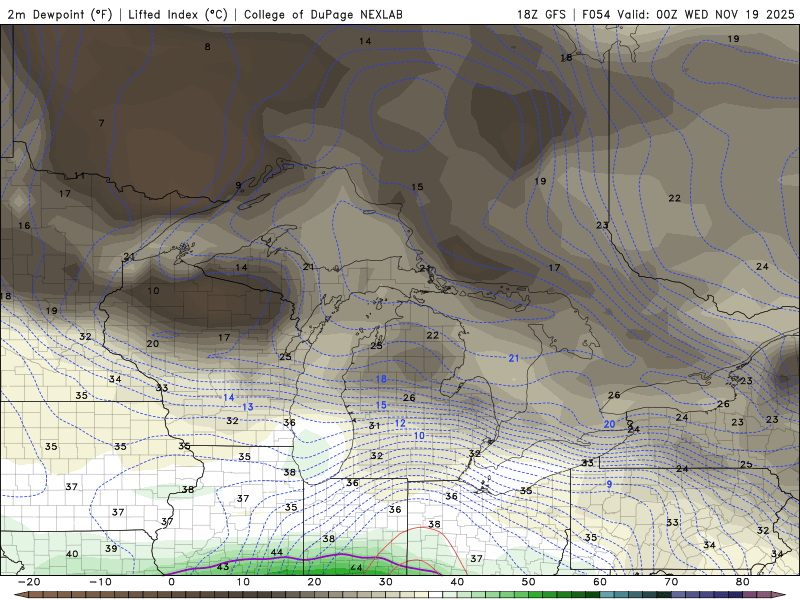Click the blue contour label 12

[x=400, y=423]
